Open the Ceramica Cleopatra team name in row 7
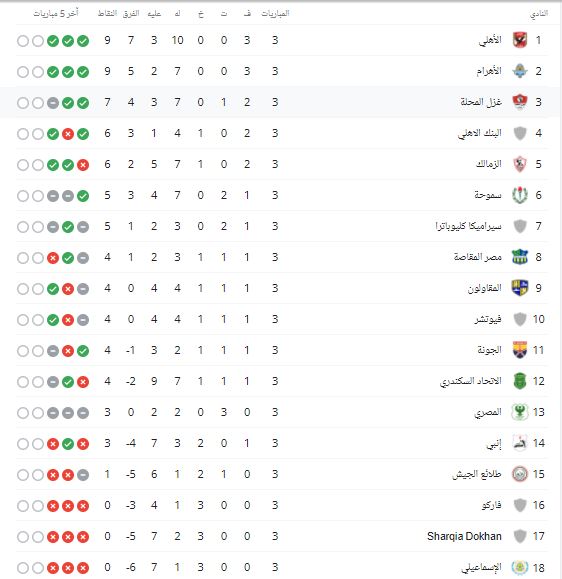 click(468, 226)
